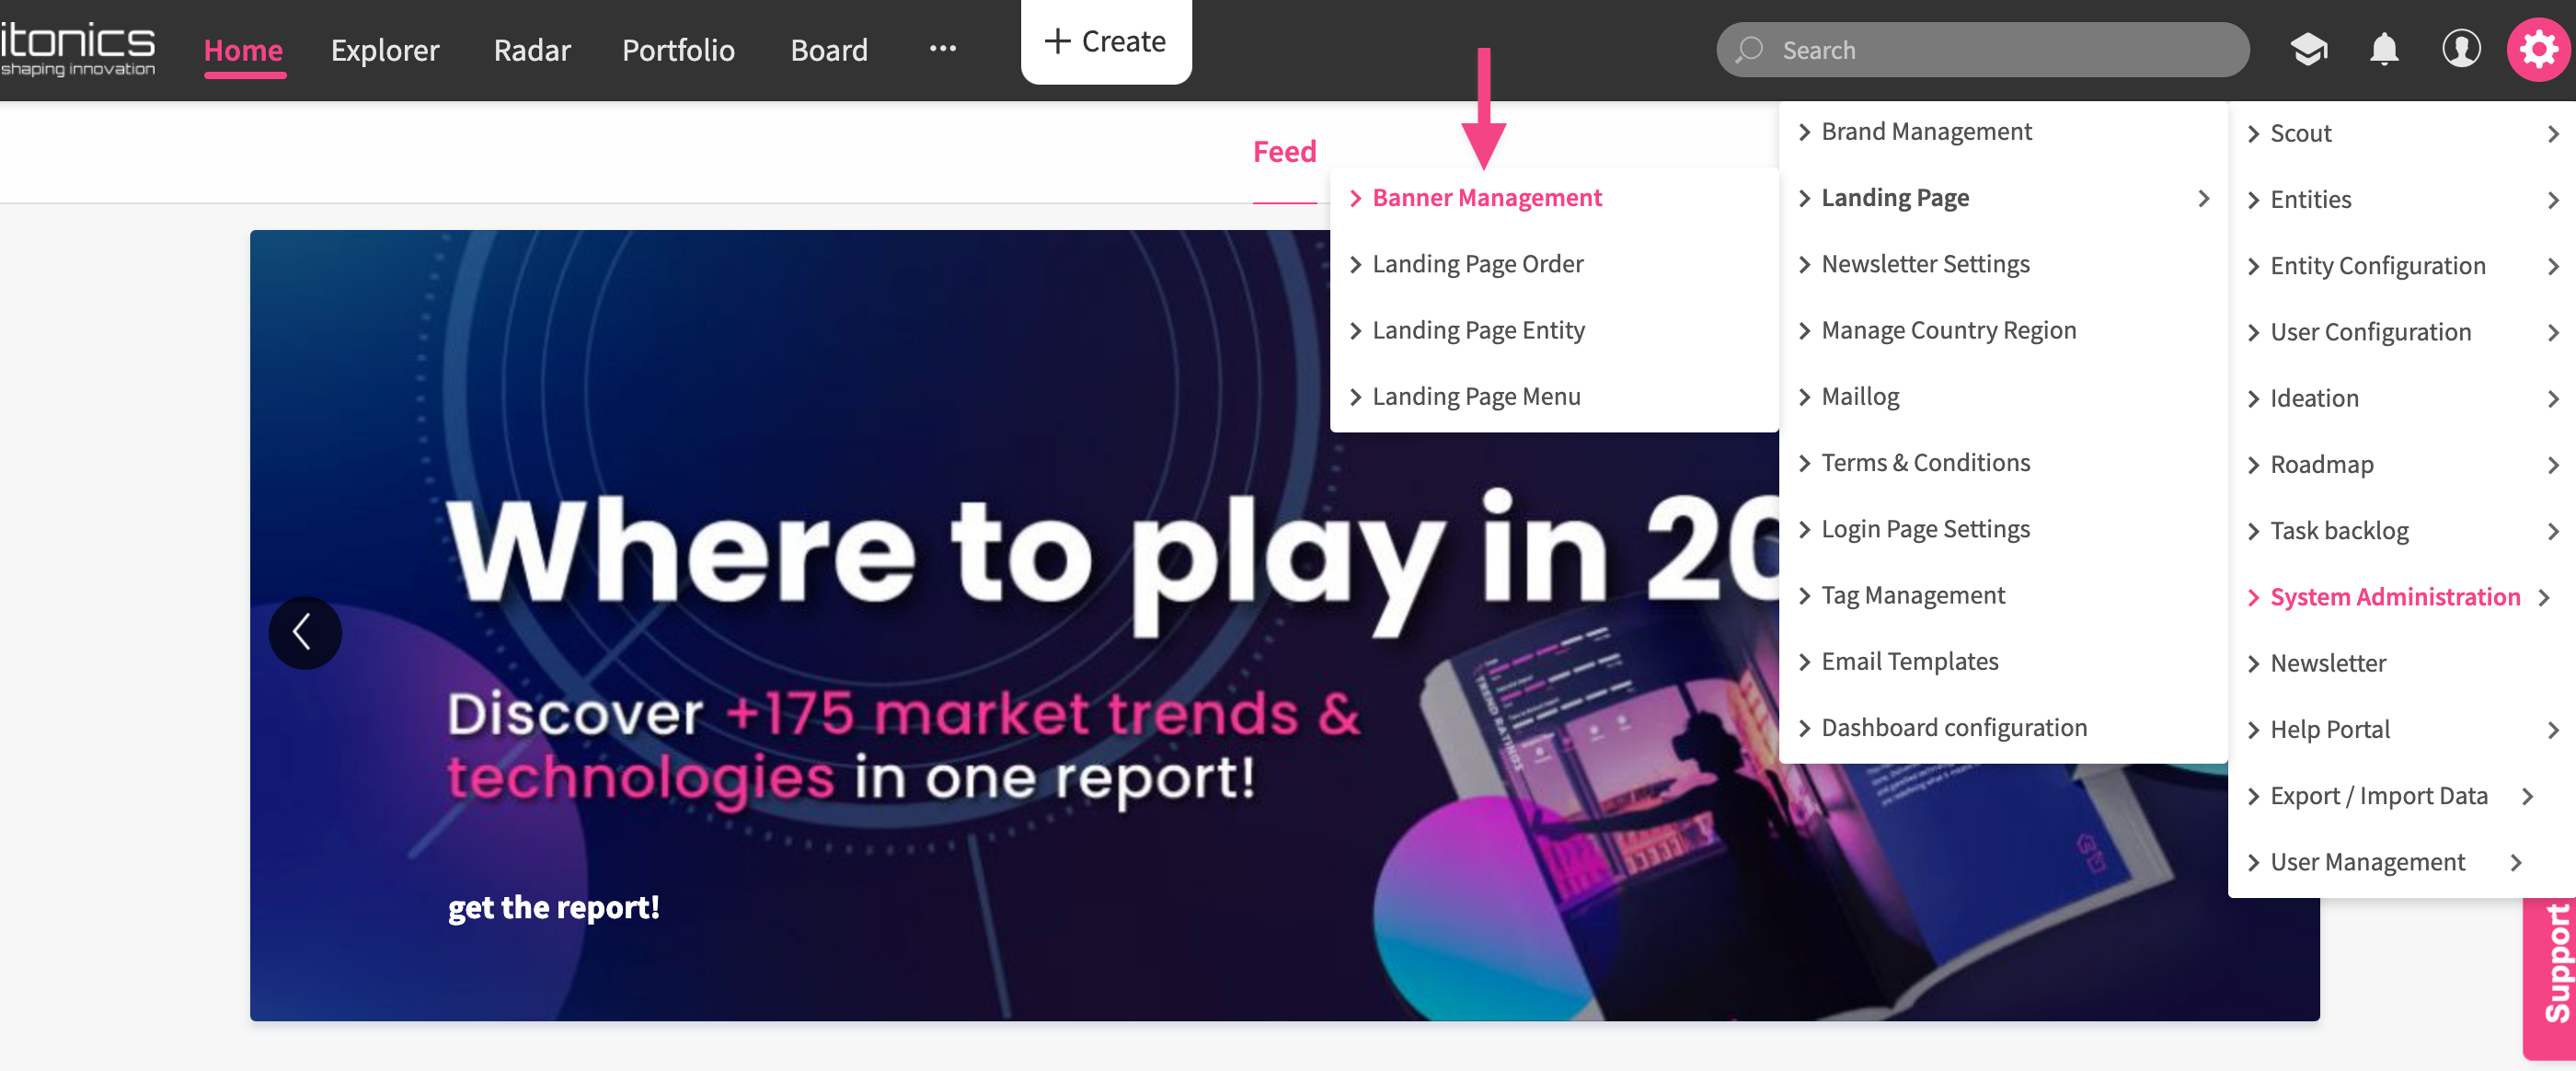Click the Create button
Viewport: 2576px width, 1071px height.
[1105, 41]
